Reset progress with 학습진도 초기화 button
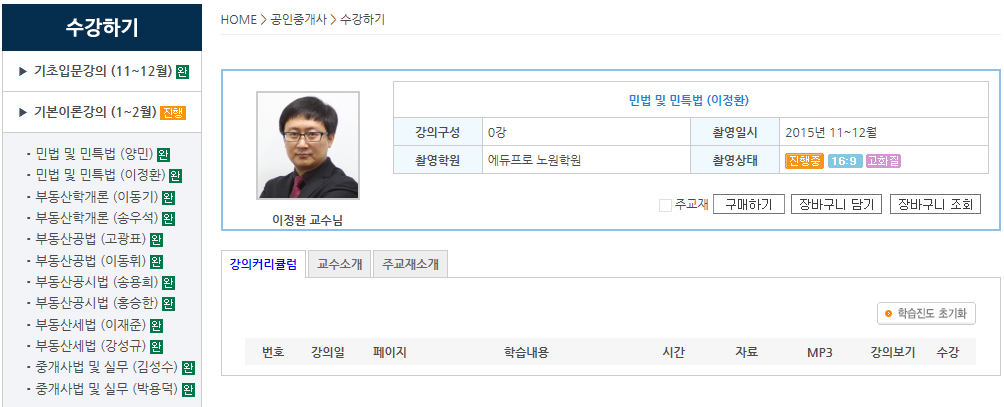The height and width of the screenshot is (407, 1004). tap(927, 314)
